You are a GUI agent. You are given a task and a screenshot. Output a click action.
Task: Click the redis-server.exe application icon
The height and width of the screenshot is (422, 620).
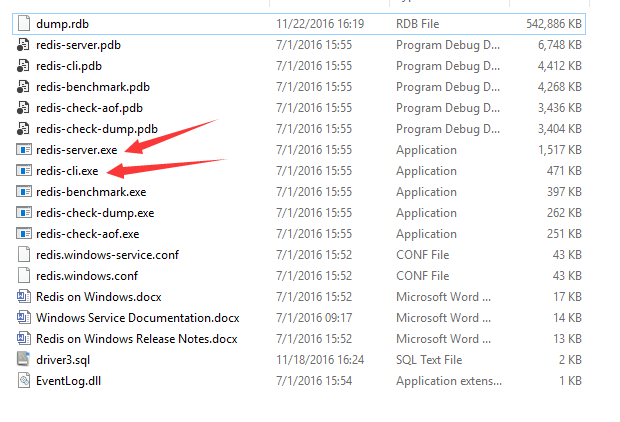coord(24,150)
